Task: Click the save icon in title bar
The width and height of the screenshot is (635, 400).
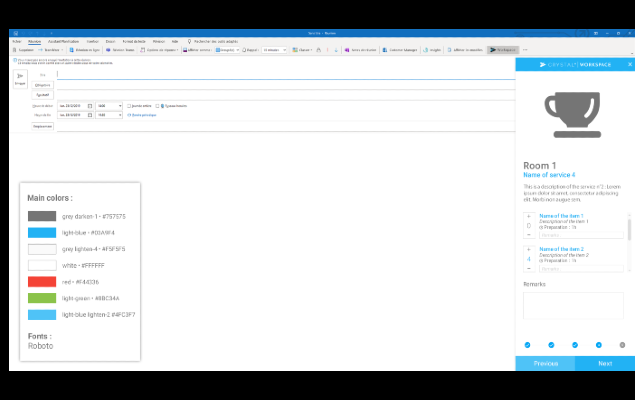Action: pos(16,33)
